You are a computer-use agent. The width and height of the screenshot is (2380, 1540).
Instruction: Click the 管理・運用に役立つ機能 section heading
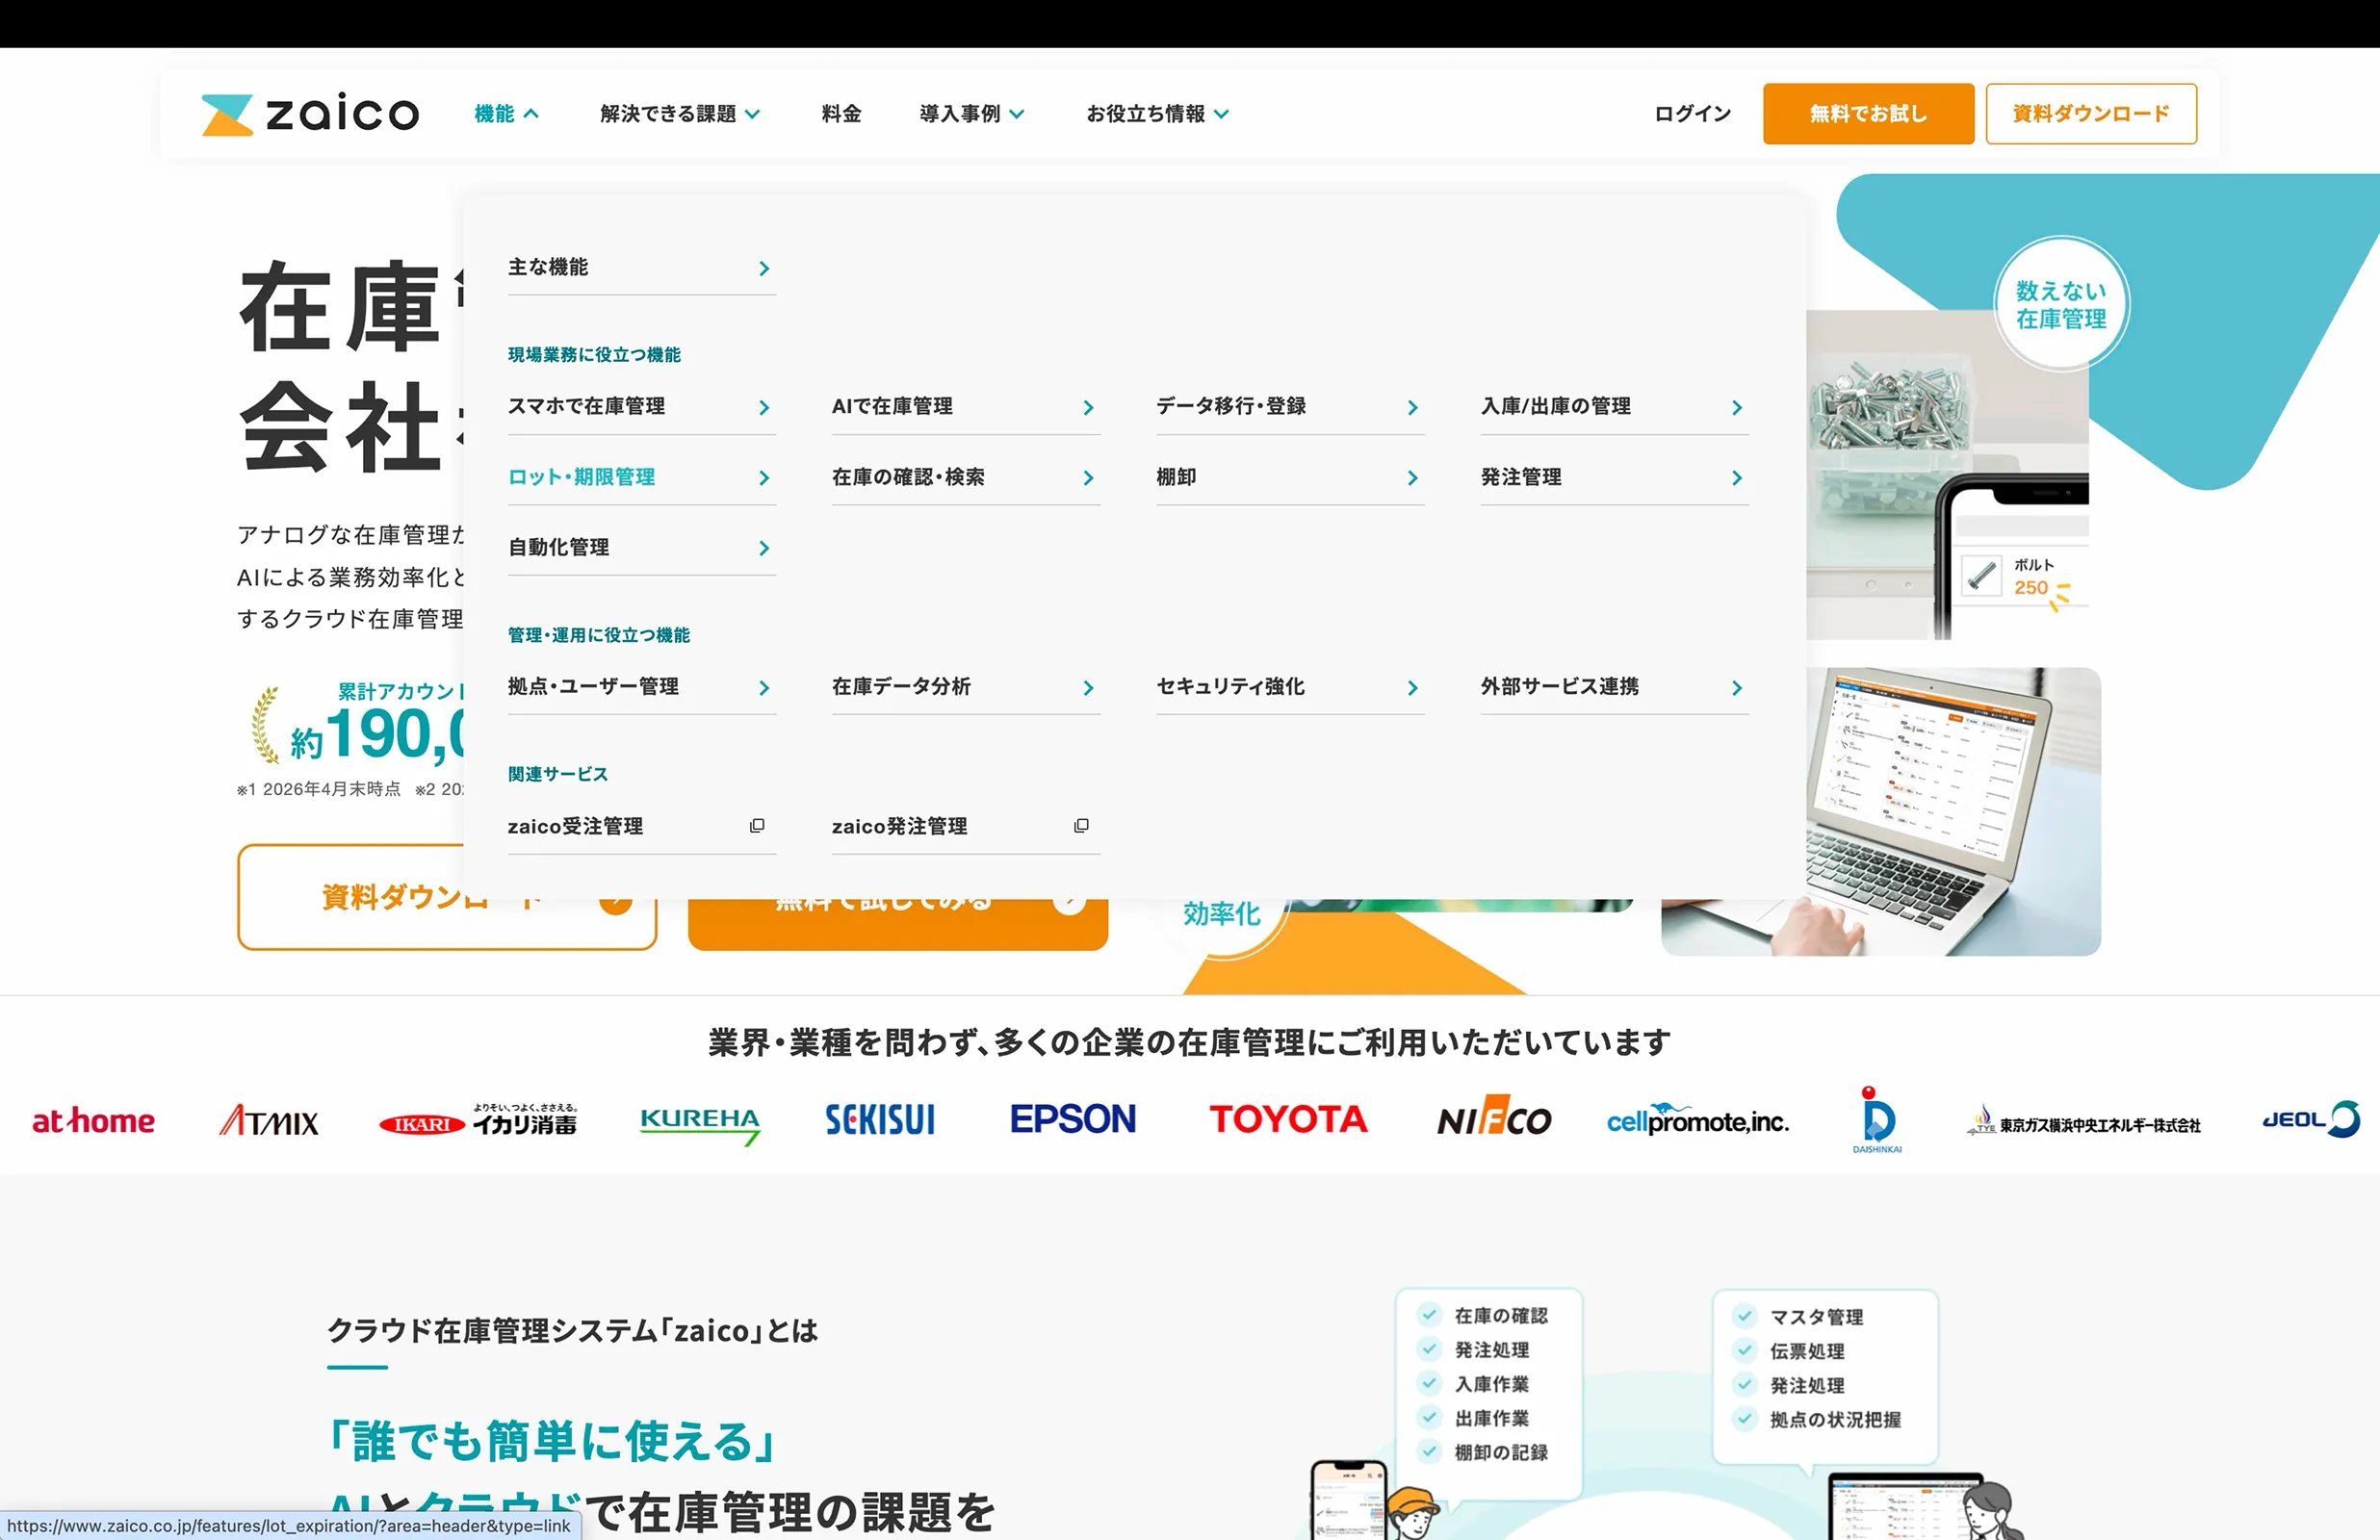click(599, 635)
